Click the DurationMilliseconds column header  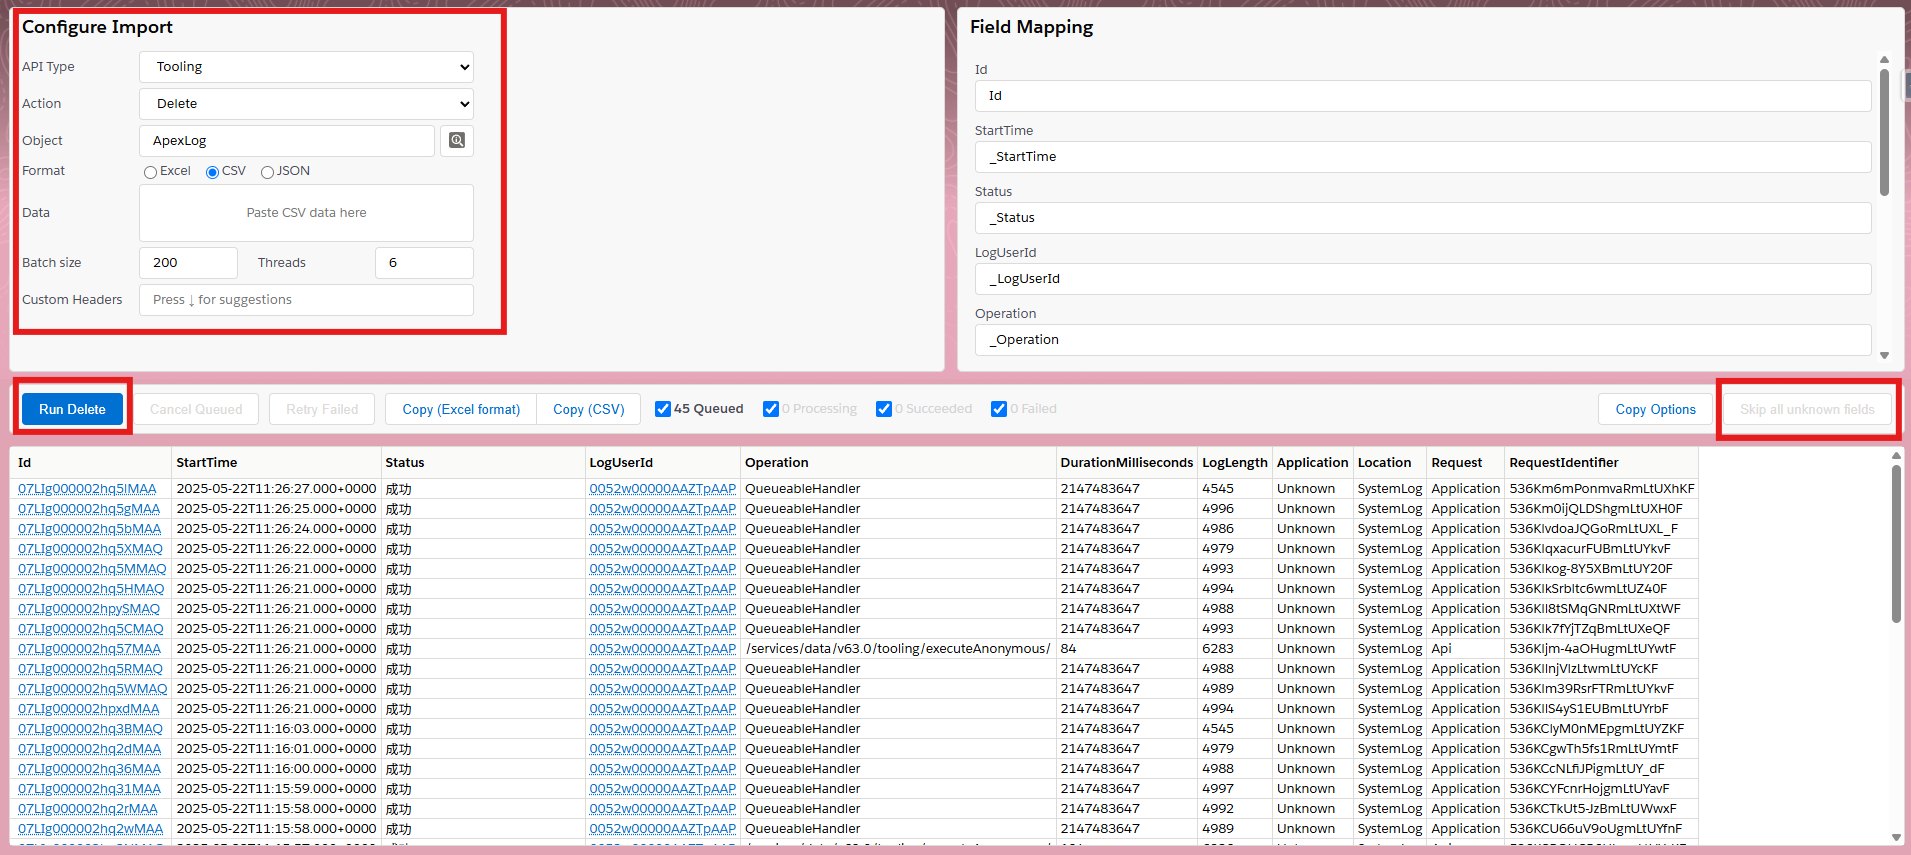click(x=1127, y=463)
